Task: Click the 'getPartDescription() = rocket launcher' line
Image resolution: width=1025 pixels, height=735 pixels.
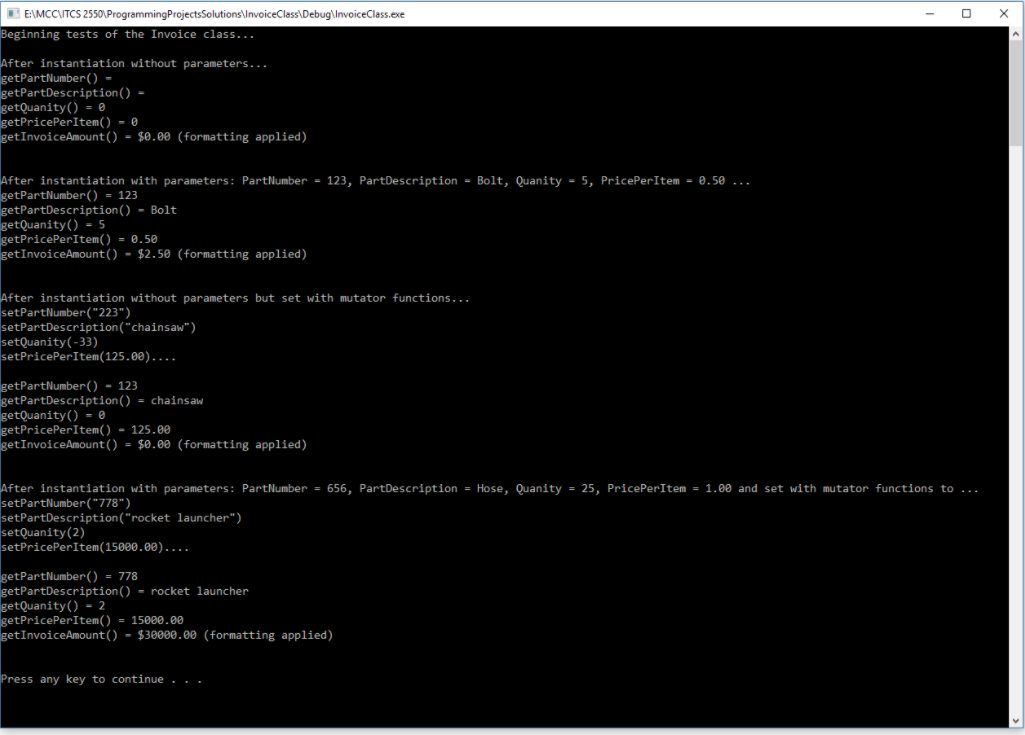Action: point(125,591)
